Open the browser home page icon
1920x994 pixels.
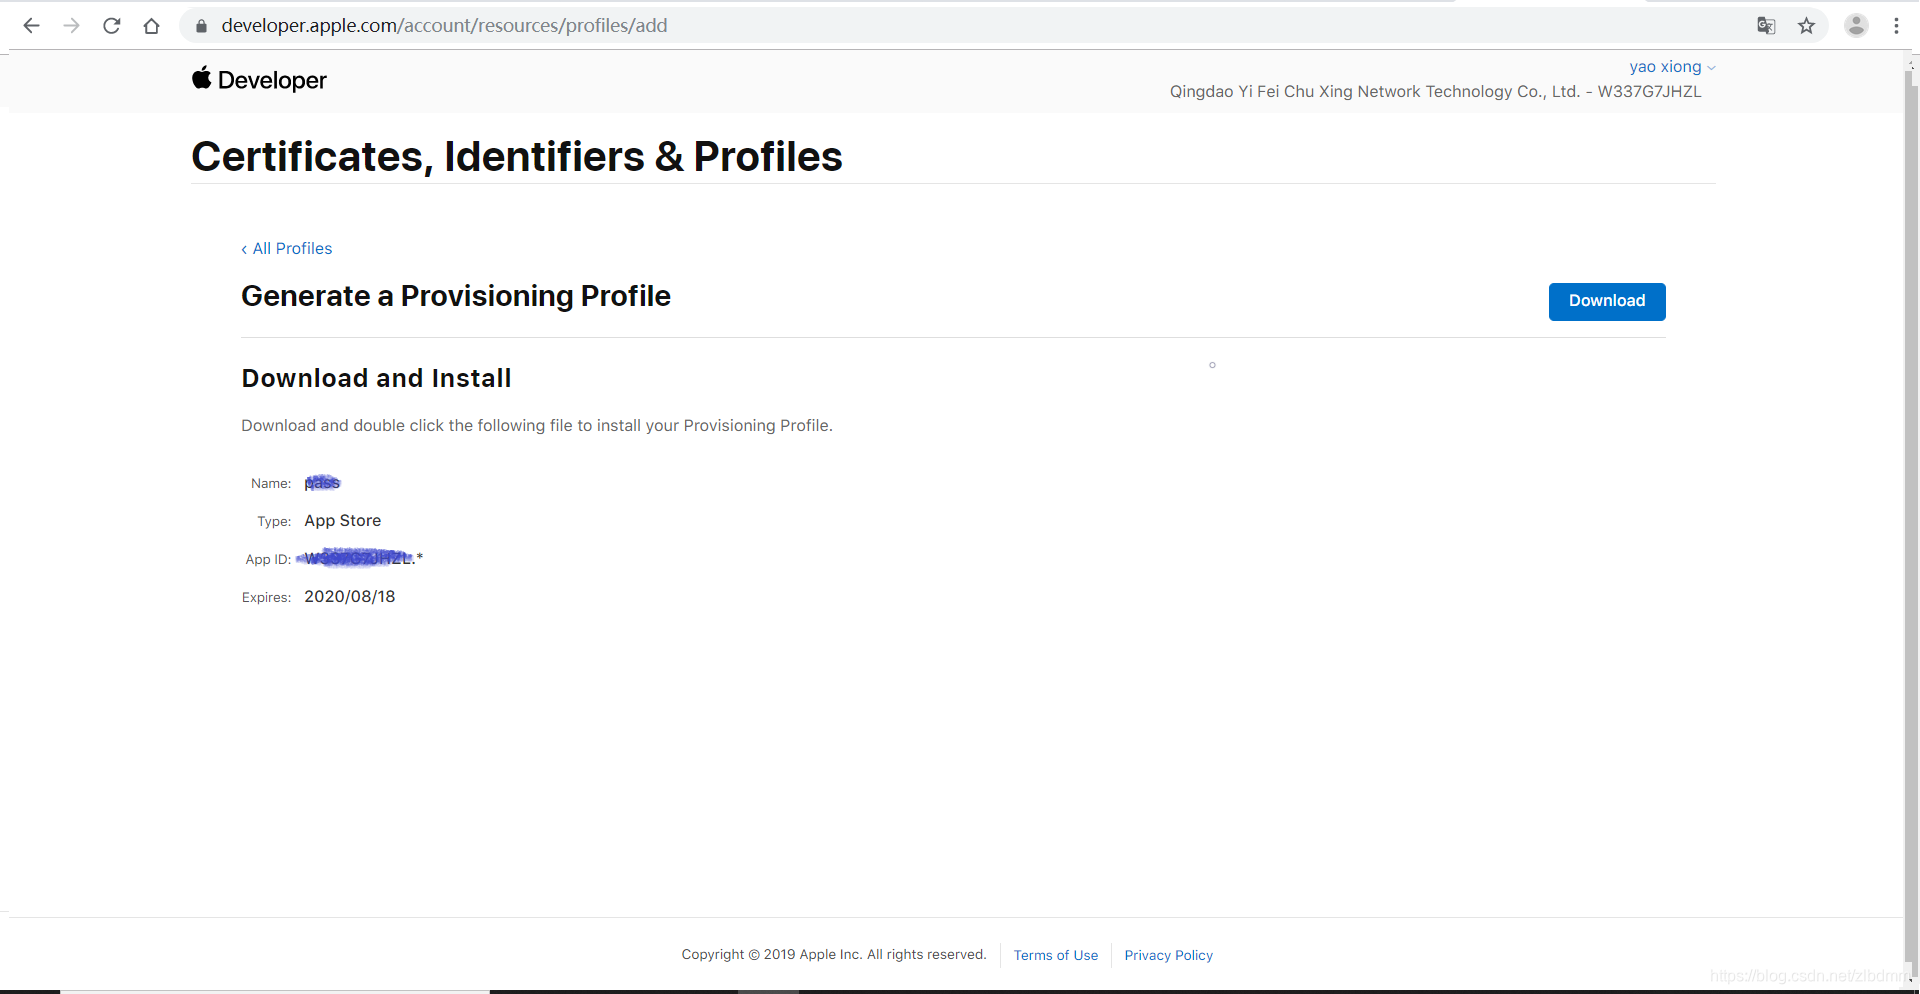tap(151, 26)
